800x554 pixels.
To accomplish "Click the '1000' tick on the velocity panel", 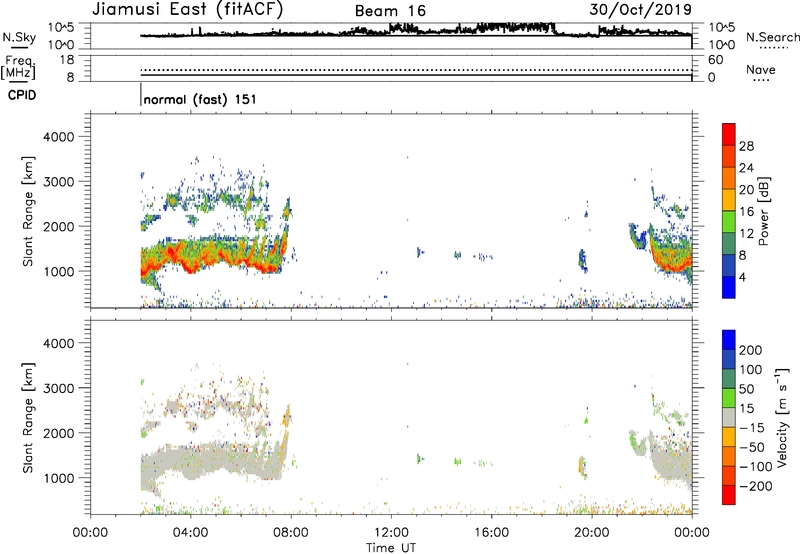I will coord(59,478).
